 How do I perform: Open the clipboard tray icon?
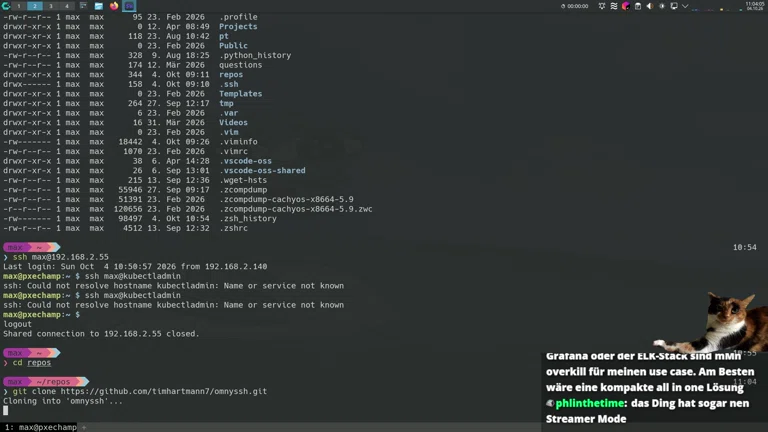point(638,6)
